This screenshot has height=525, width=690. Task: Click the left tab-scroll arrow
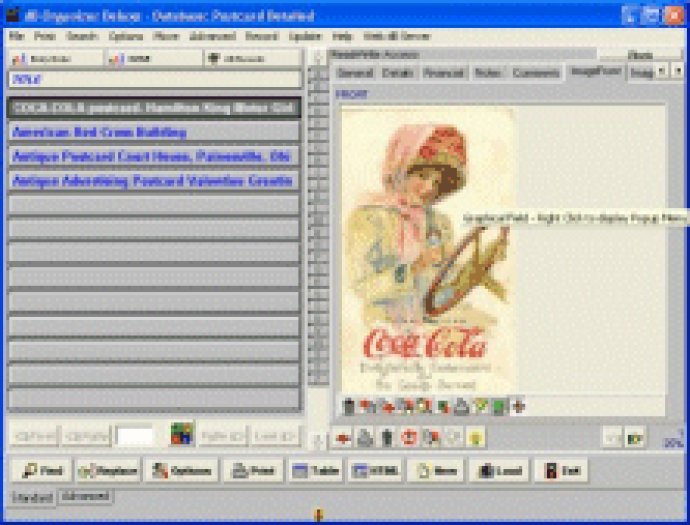pos(661,71)
